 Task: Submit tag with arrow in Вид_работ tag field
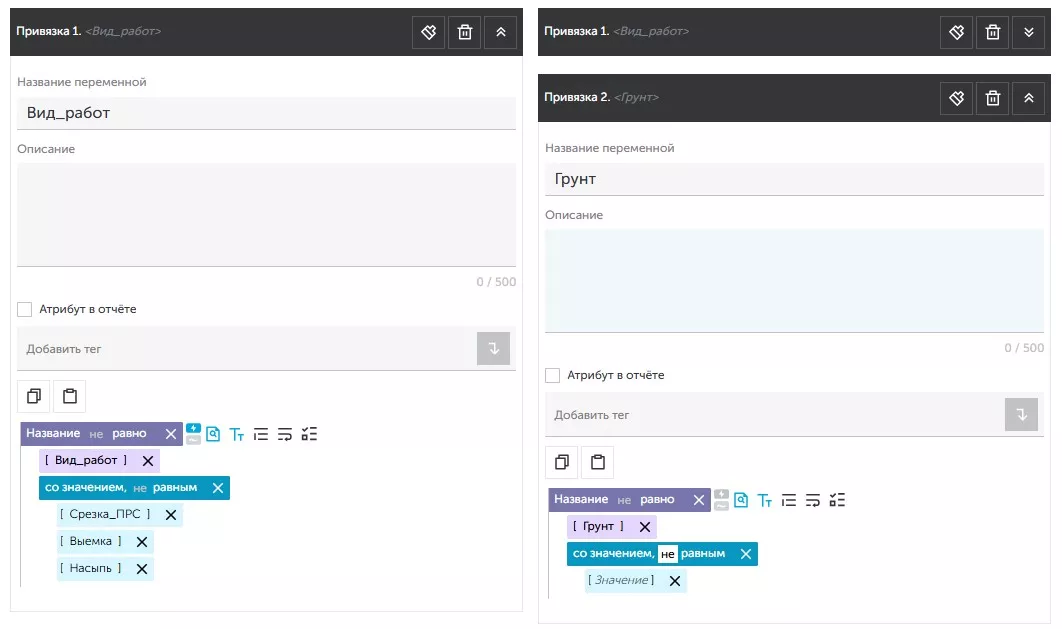click(x=493, y=349)
